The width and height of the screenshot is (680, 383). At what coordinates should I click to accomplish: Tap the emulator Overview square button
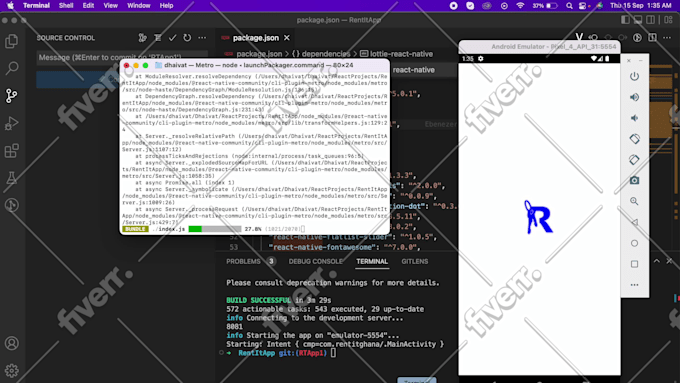click(634, 264)
